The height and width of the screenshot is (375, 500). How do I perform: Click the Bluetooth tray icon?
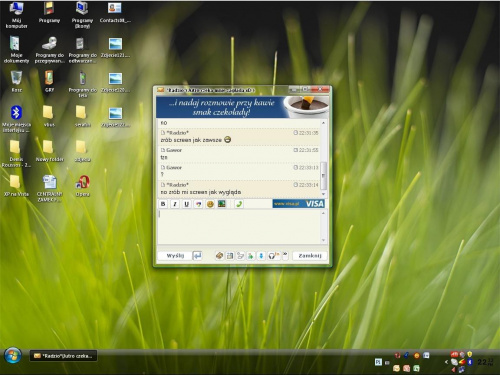(x=470, y=362)
